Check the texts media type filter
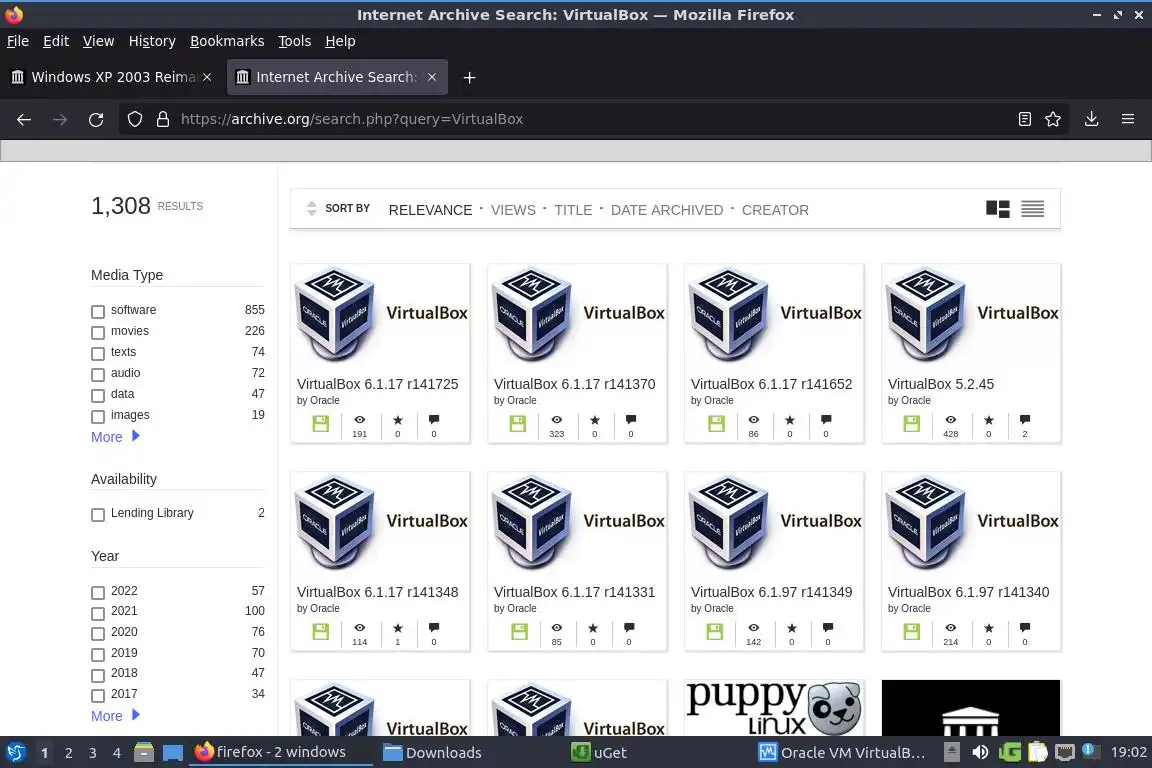The width and height of the screenshot is (1152, 768). point(98,354)
